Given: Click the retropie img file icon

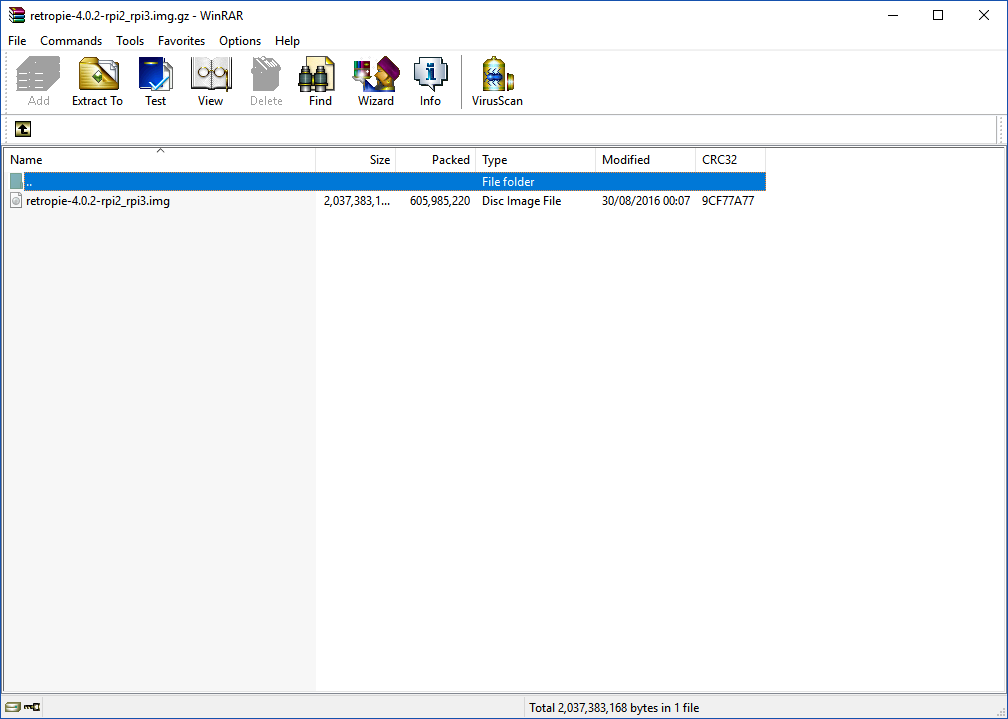Looking at the screenshot, I should [x=17, y=201].
